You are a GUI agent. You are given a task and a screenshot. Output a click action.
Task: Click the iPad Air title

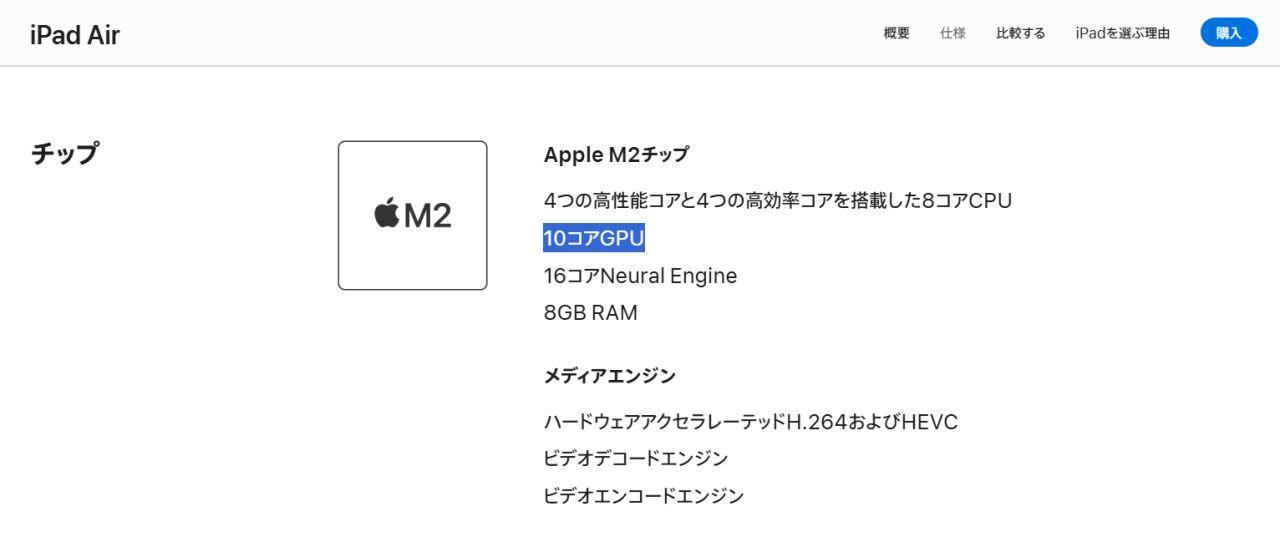tap(75, 35)
